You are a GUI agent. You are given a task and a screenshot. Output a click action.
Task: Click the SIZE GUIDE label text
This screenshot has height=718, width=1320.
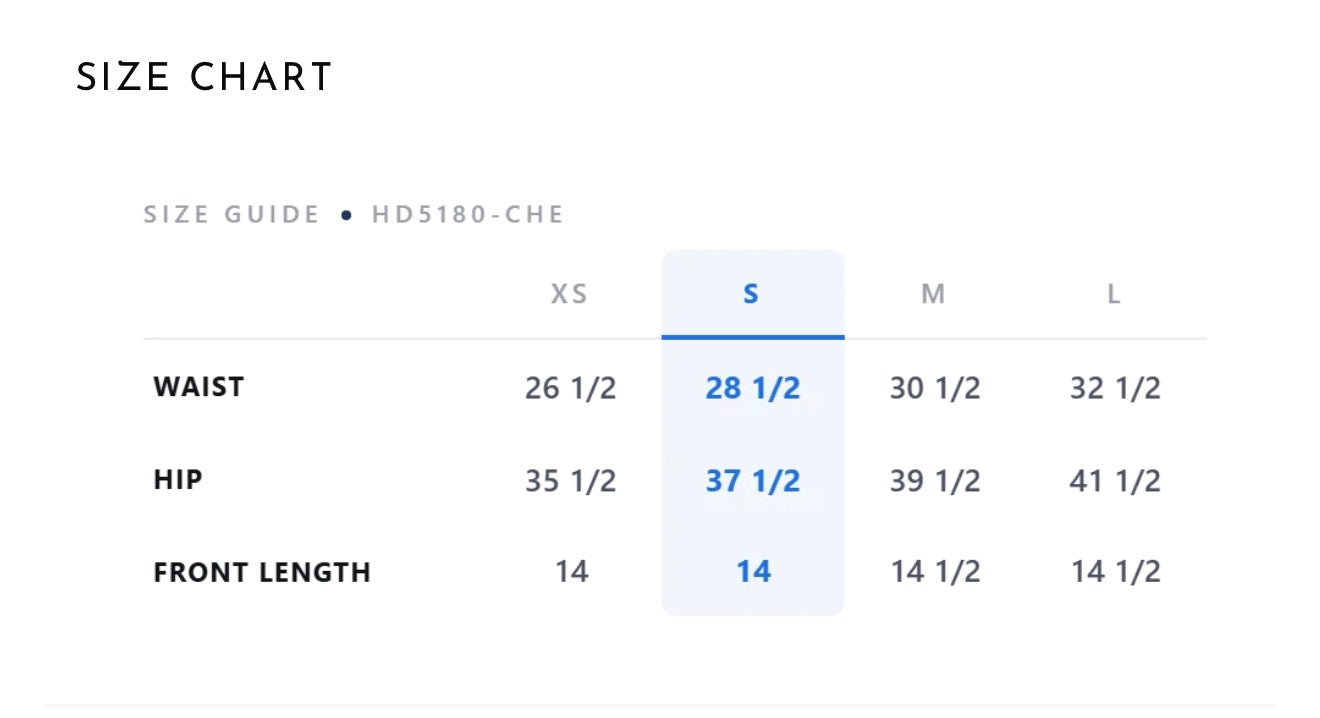point(232,214)
